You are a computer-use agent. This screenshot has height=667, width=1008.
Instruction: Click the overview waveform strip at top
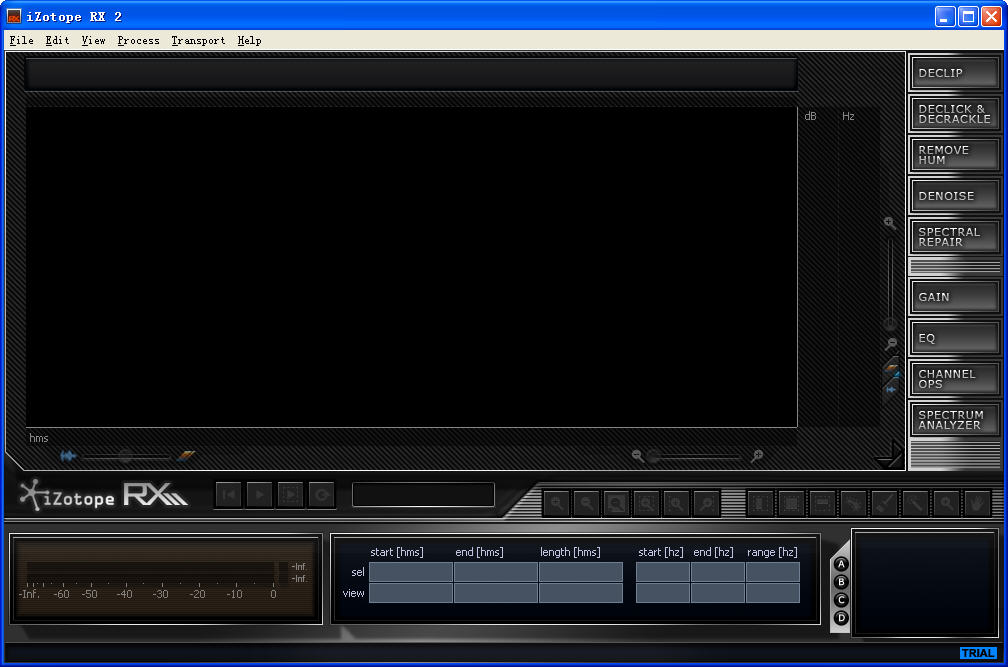tap(411, 75)
